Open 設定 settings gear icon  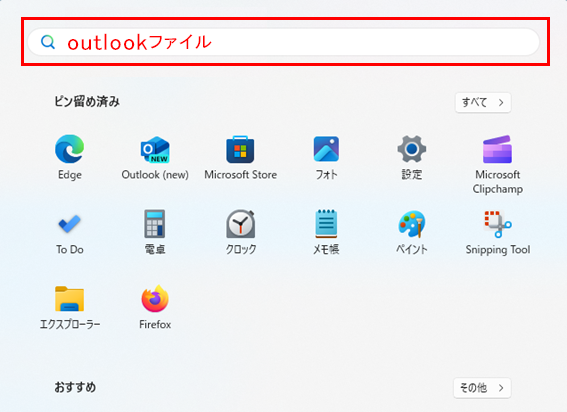412,149
